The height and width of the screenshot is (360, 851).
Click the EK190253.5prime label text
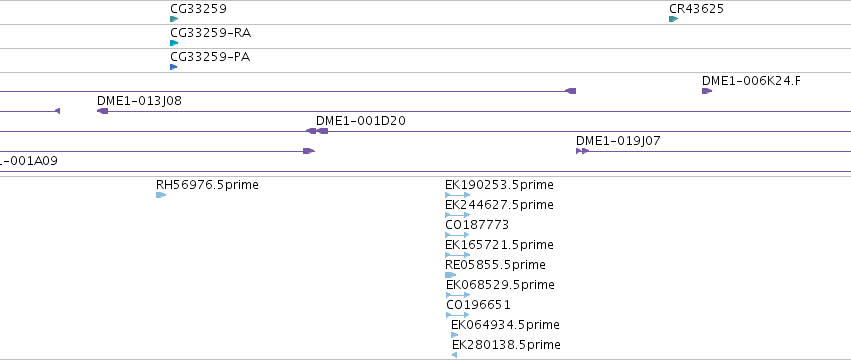[x=499, y=185]
